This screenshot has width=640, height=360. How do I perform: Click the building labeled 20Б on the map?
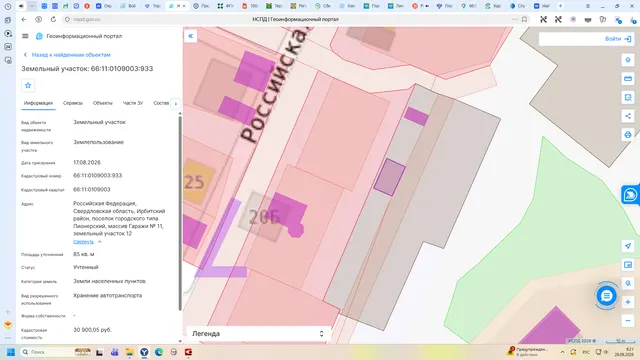pos(264,217)
